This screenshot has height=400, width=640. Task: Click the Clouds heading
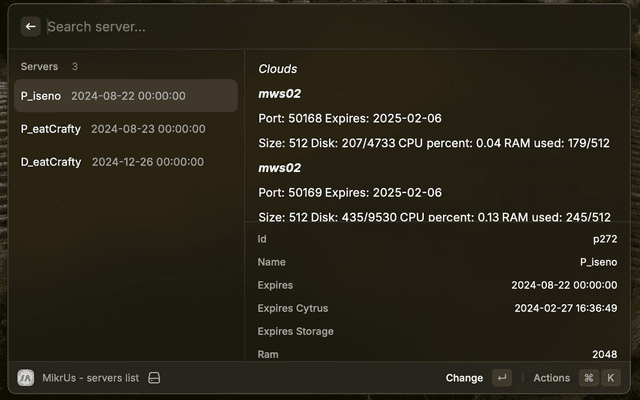(x=277, y=69)
